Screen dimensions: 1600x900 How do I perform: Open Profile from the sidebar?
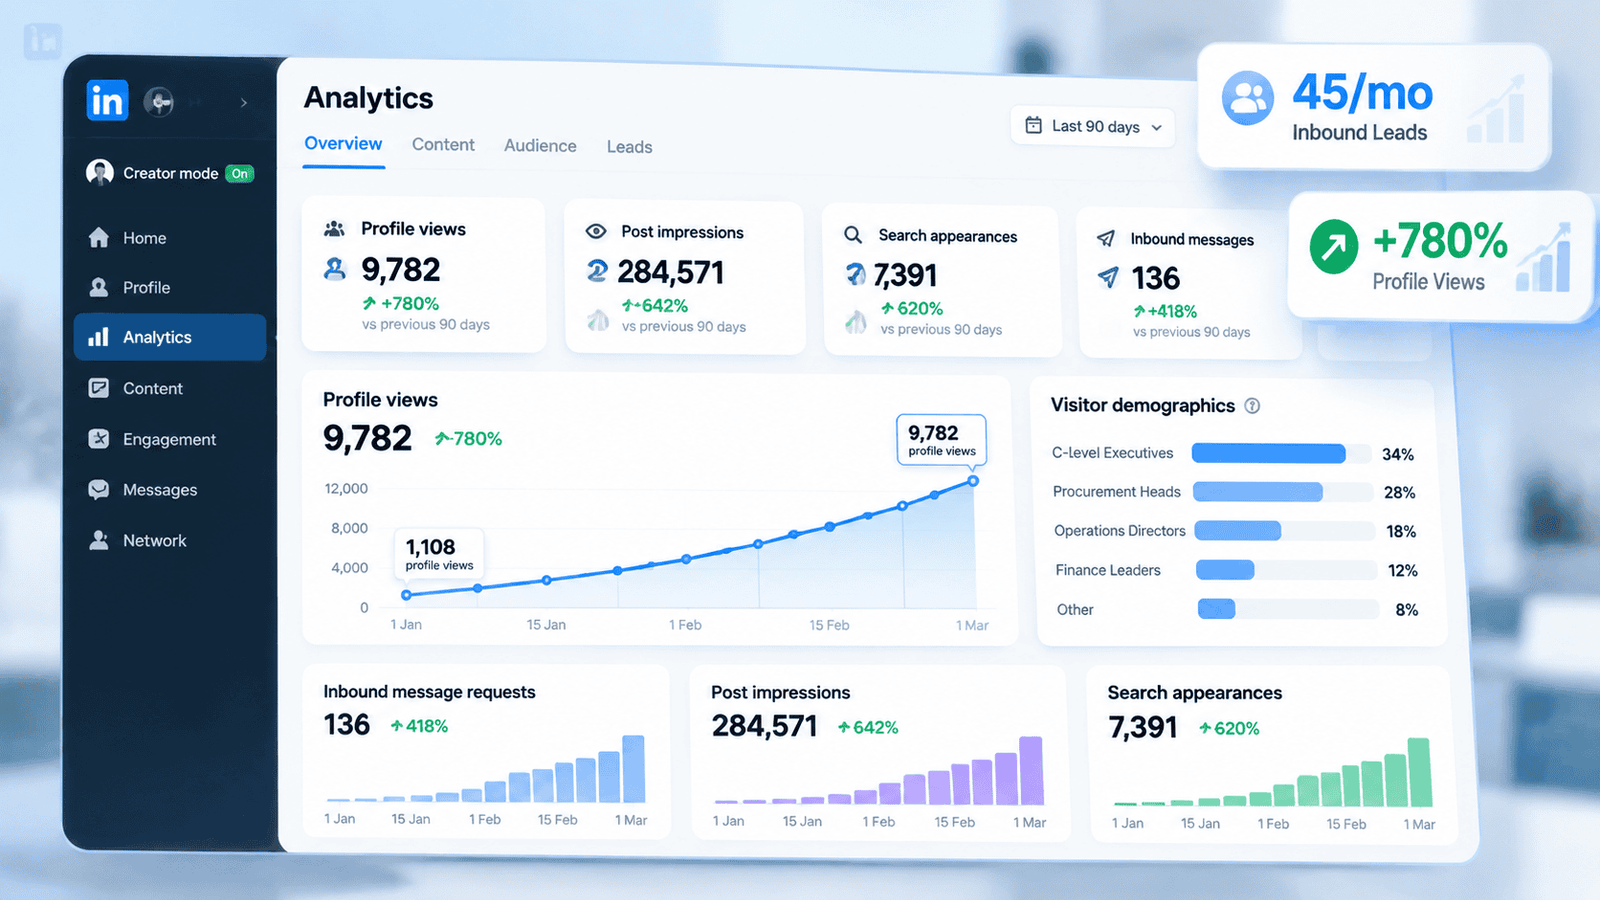[x=170, y=287]
